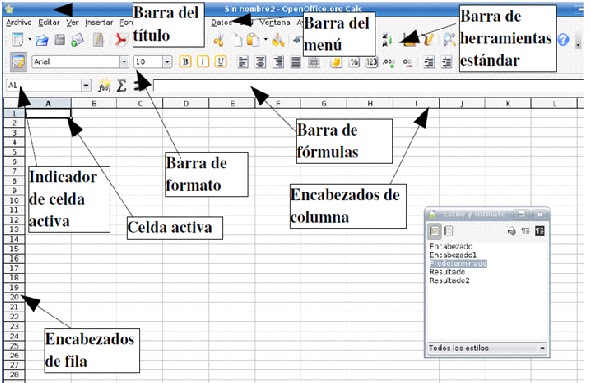This screenshot has height=383, width=590.
Task: Open the Paste dropdown arrow
Action: (x=266, y=39)
